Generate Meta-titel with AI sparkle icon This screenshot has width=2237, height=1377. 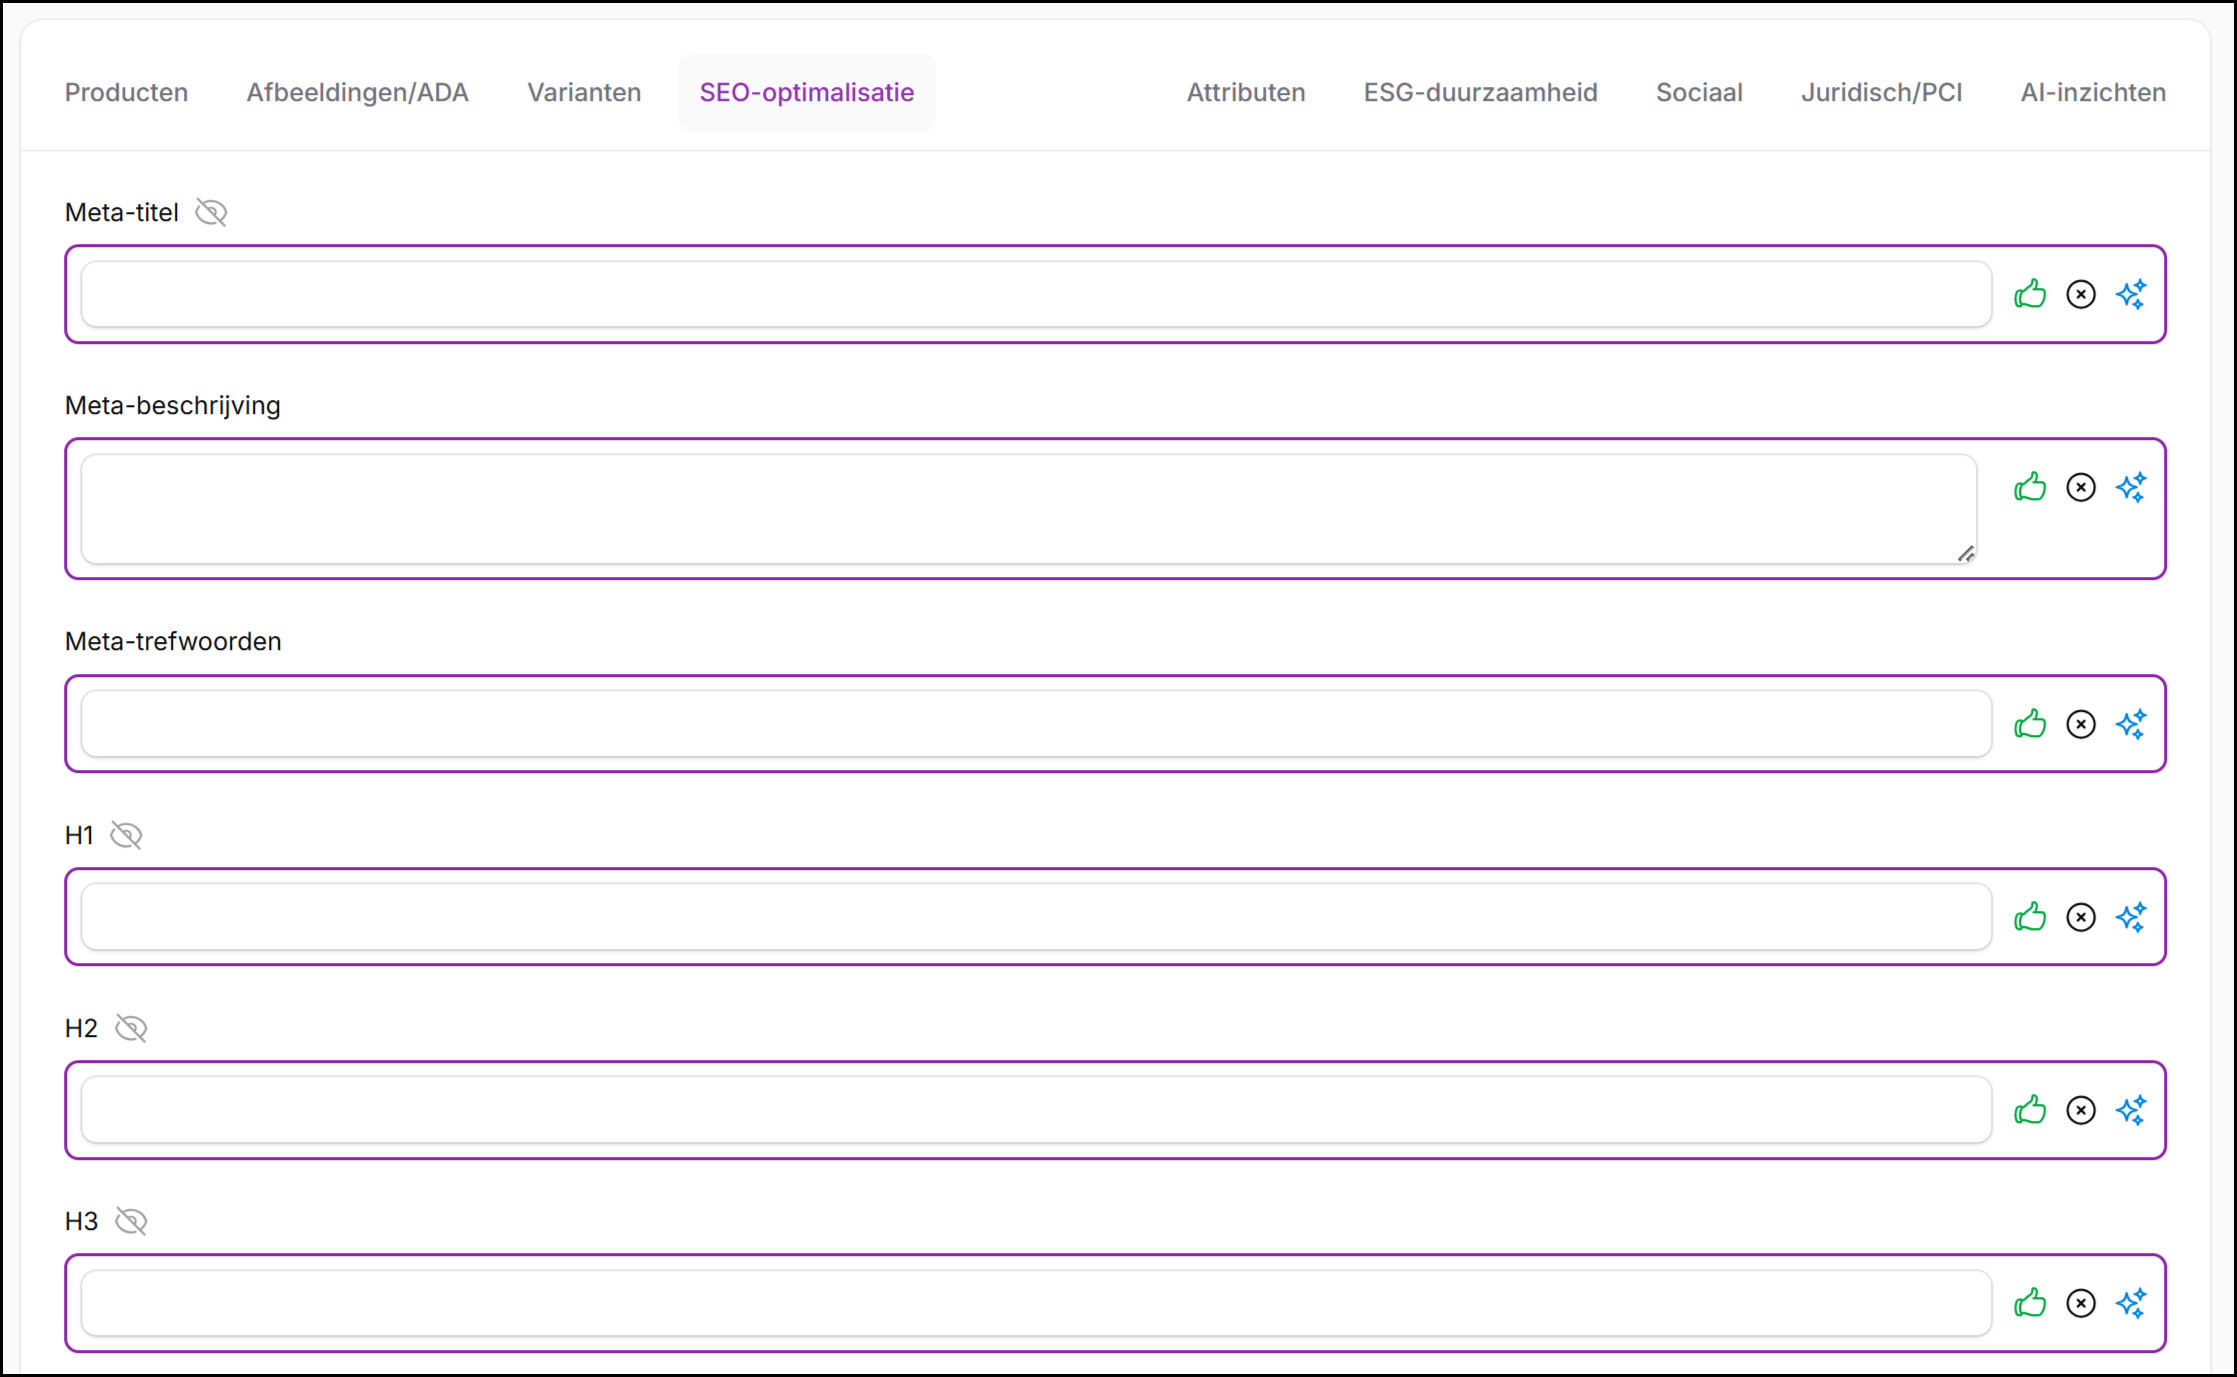[x=2131, y=294]
